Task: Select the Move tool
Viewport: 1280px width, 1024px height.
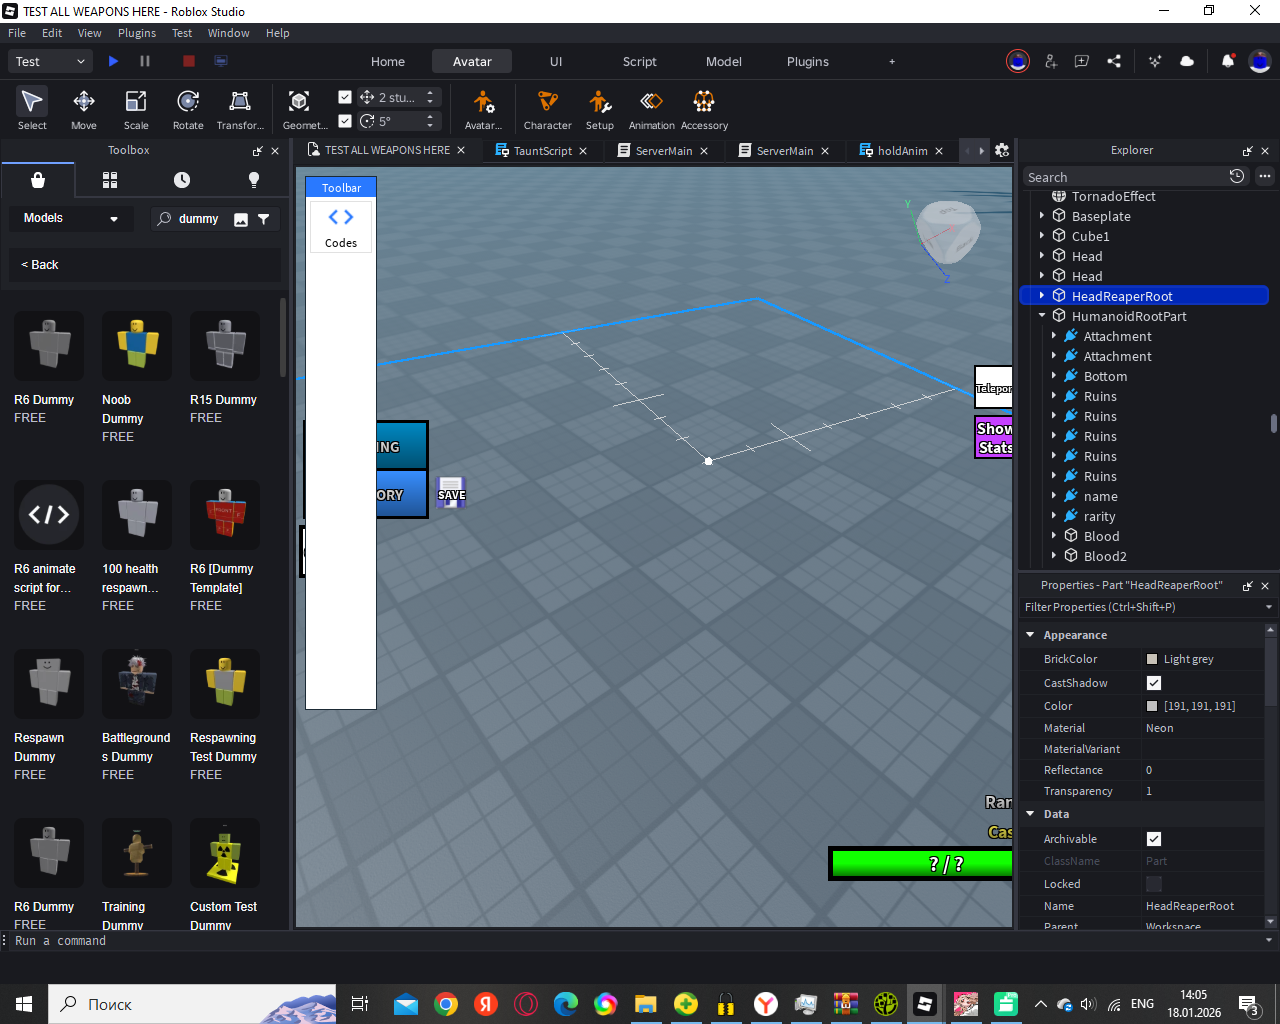Action: click(84, 109)
